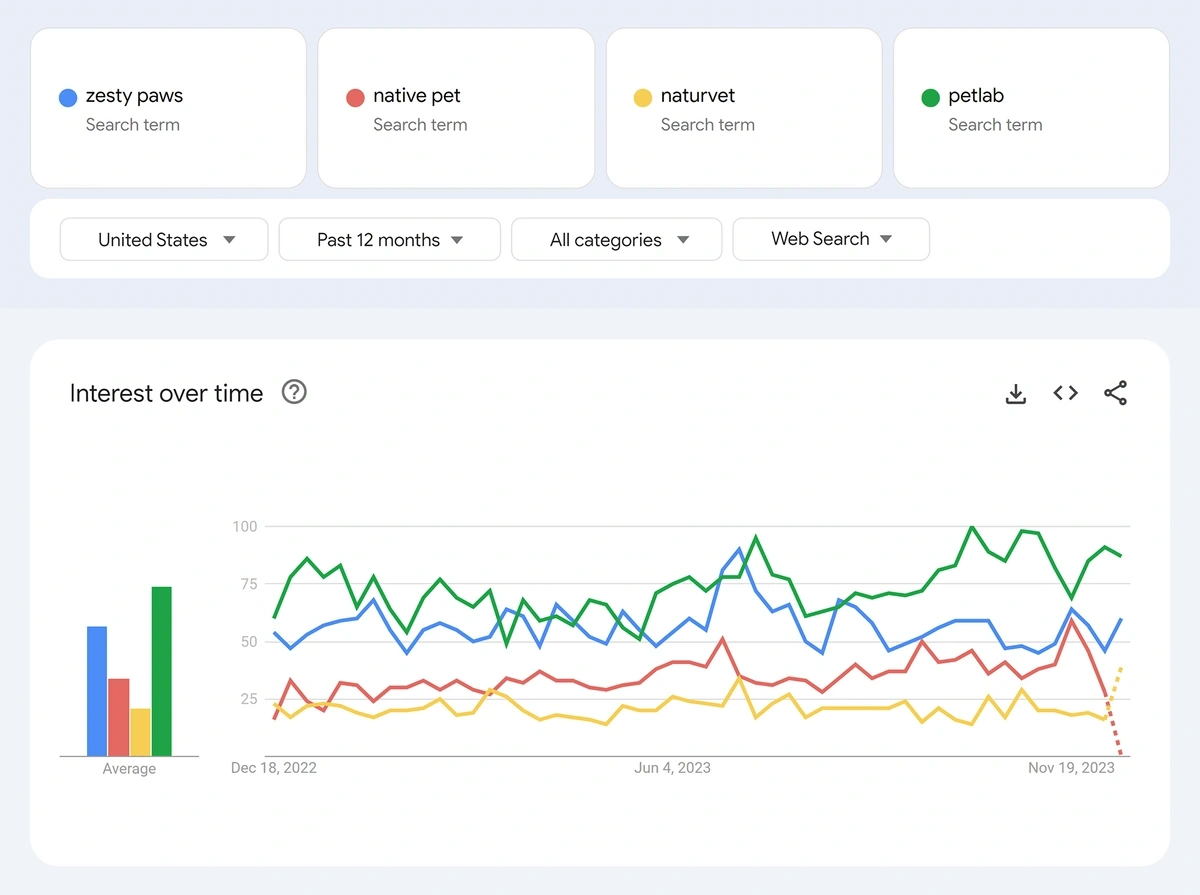Click the blue zesty paws color dot
1200x895 pixels.
tap(68, 98)
